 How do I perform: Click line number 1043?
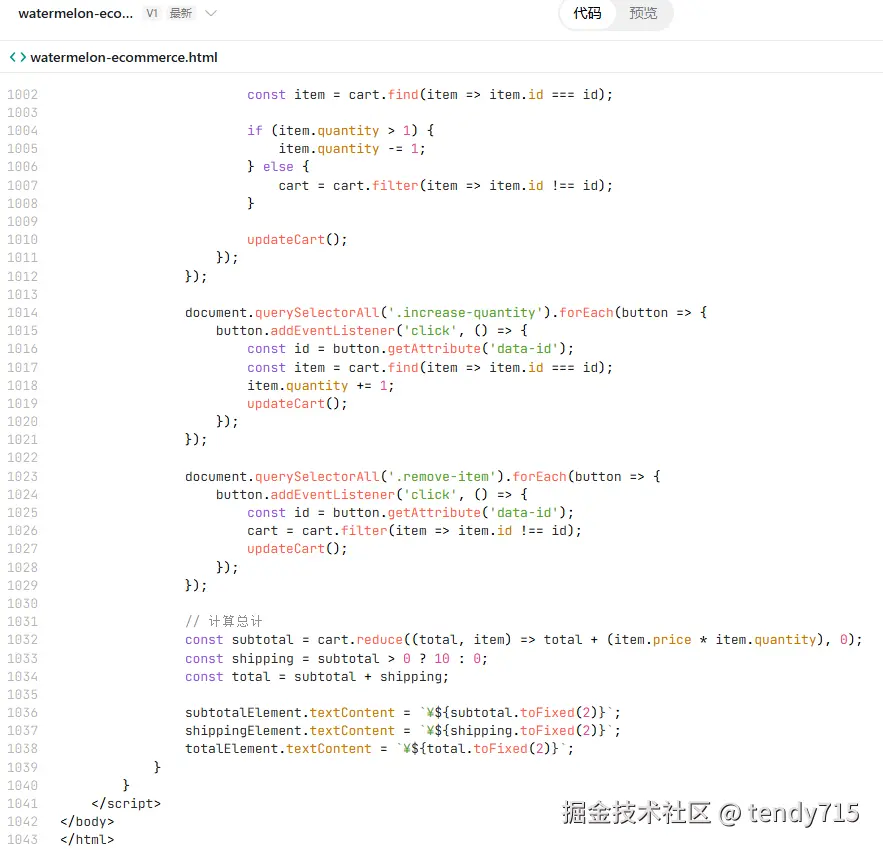point(22,839)
